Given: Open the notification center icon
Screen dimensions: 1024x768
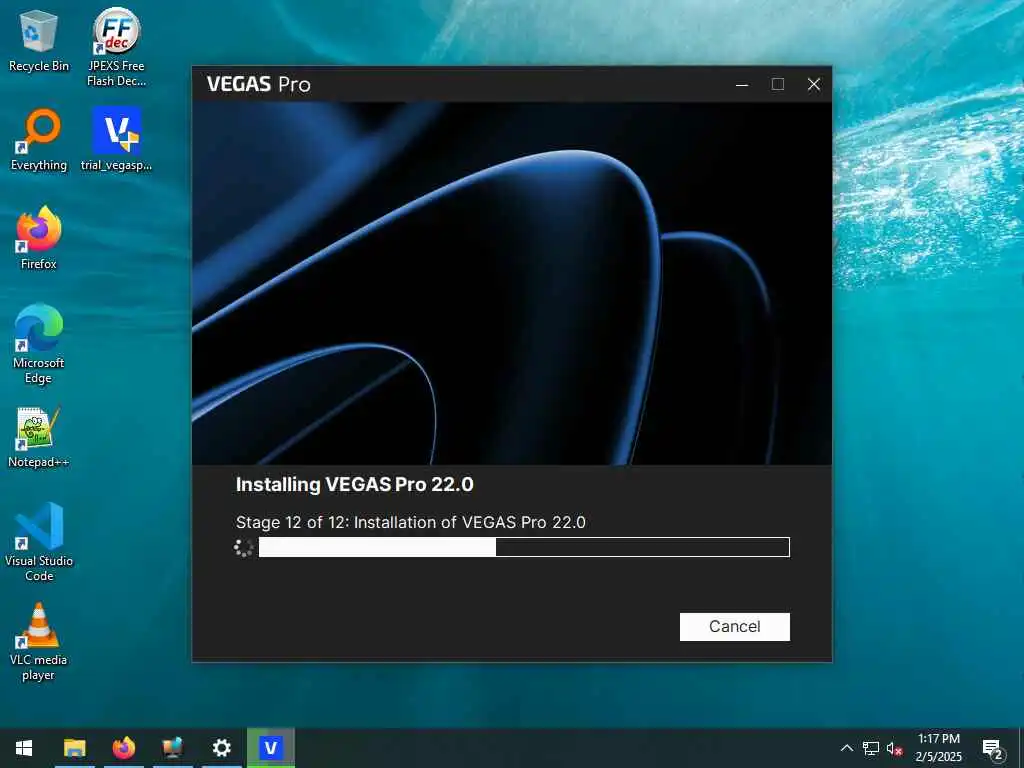Looking at the screenshot, I should (x=992, y=749).
